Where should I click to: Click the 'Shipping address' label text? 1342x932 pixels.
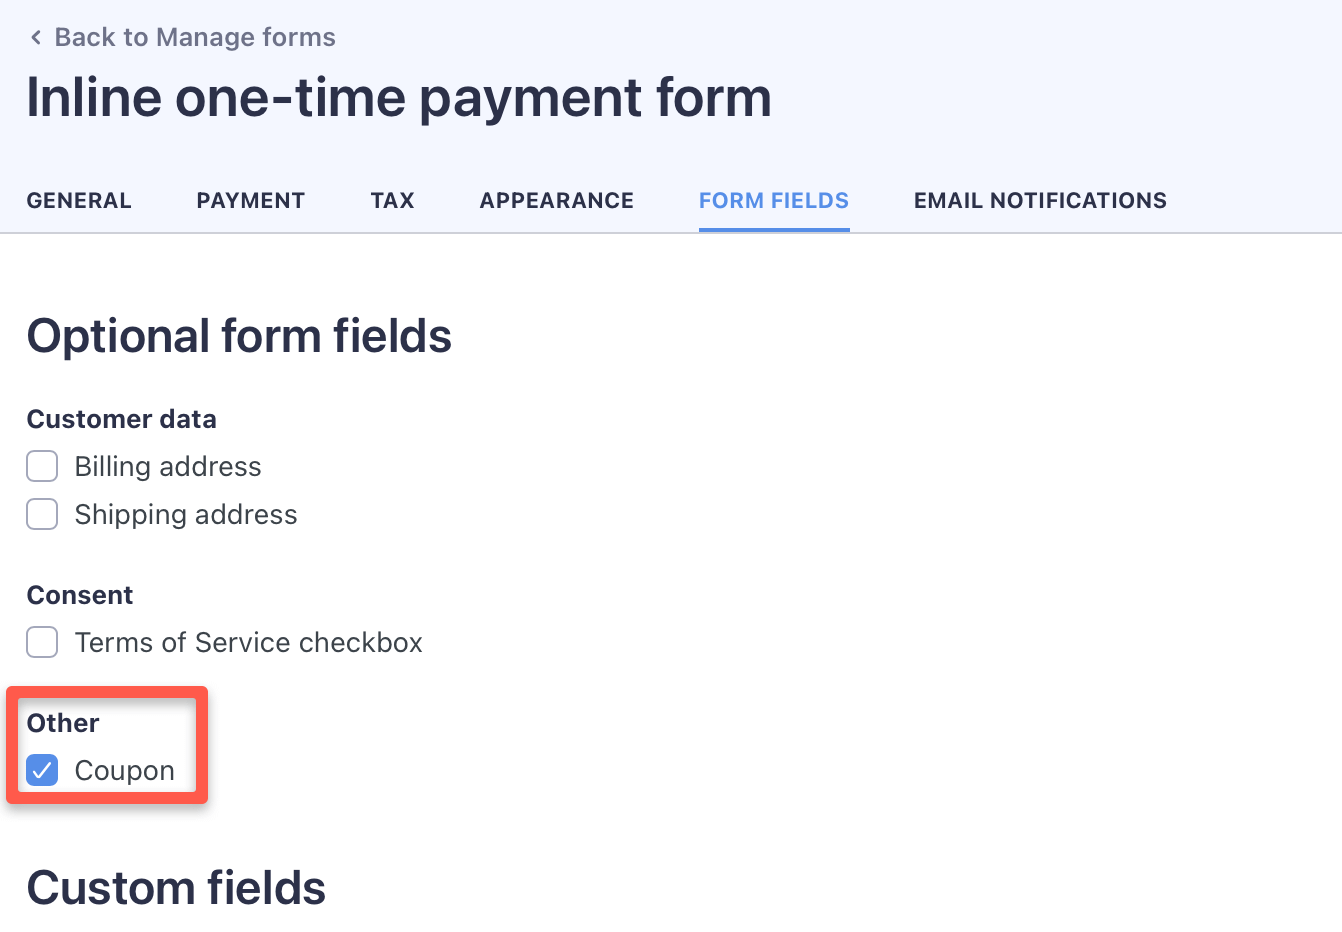click(x=186, y=515)
